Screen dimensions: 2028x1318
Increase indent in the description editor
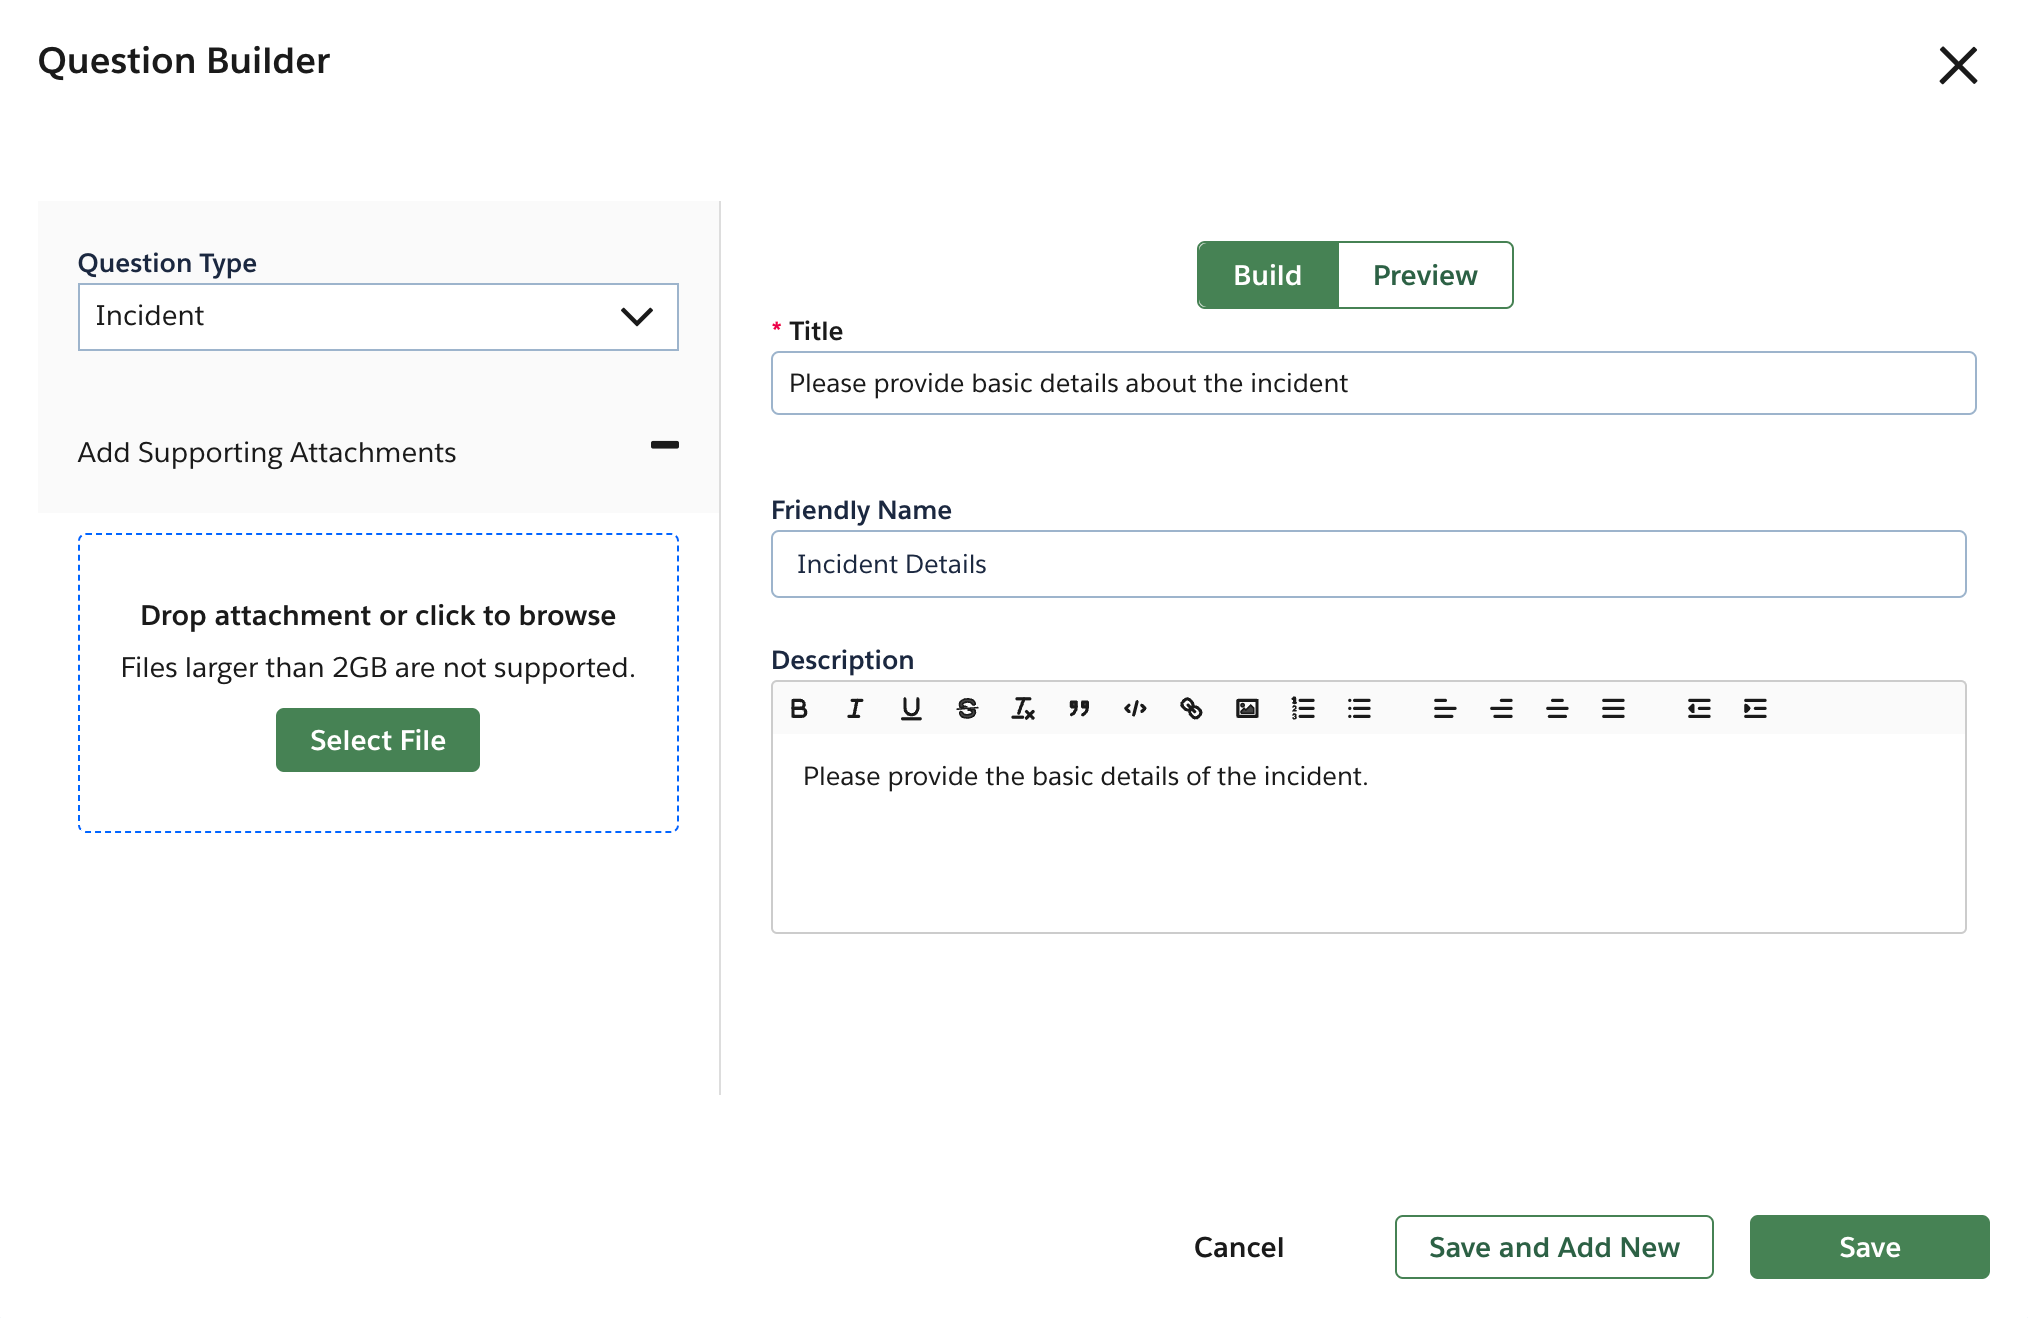1755,709
